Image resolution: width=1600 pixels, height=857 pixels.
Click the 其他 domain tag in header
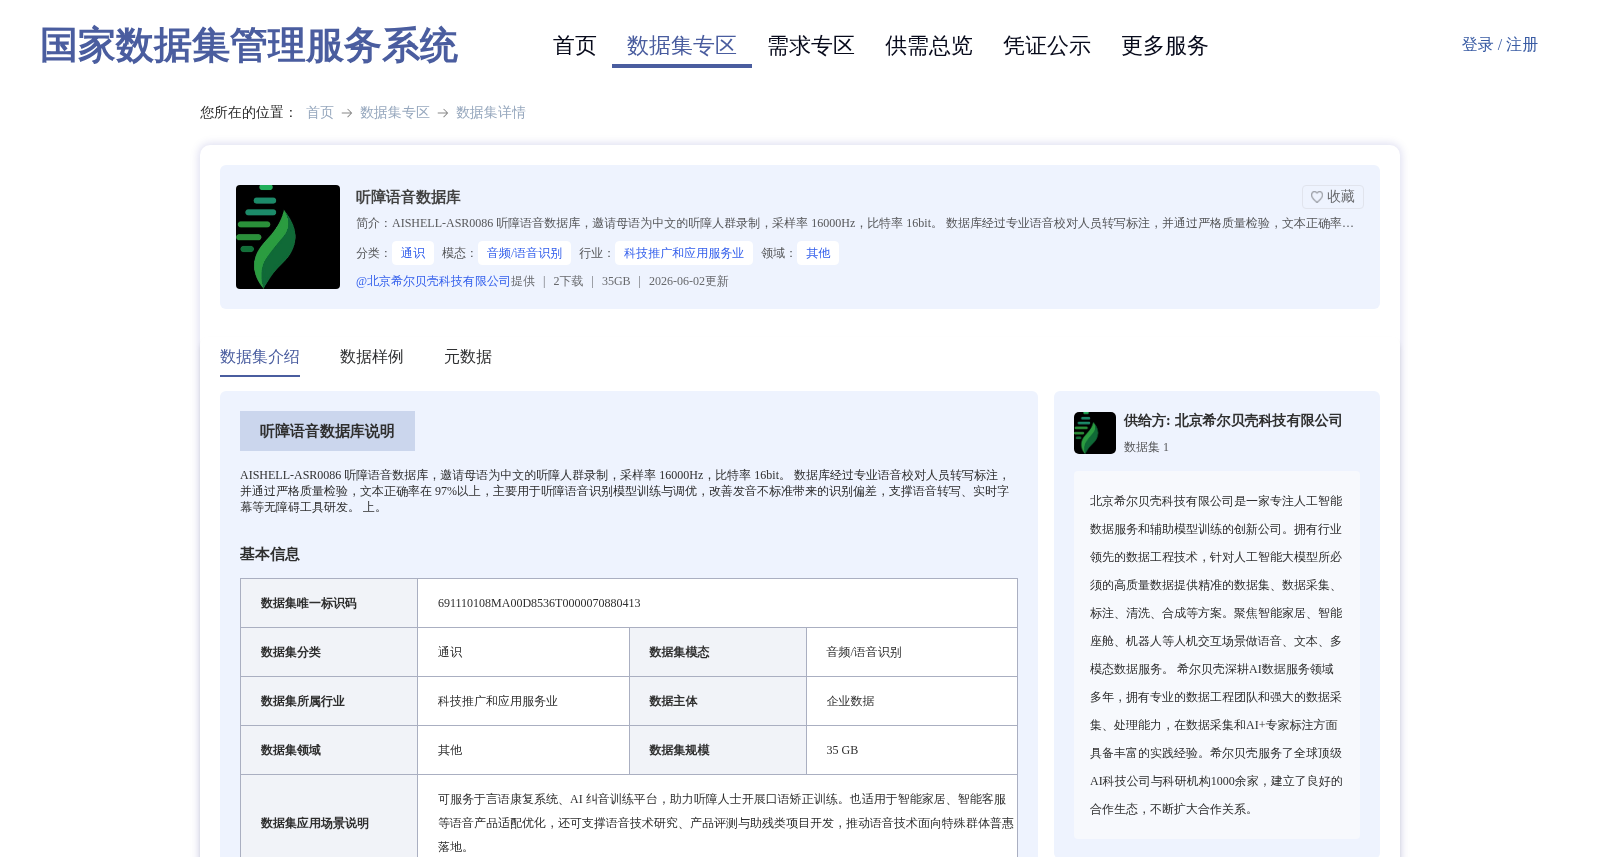818,253
